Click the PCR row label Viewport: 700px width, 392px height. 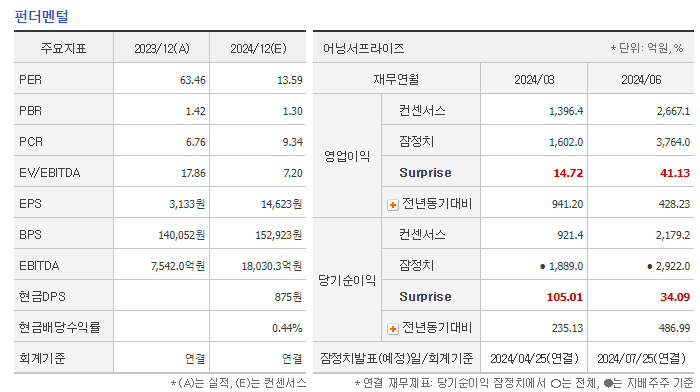tap(31, 142)
